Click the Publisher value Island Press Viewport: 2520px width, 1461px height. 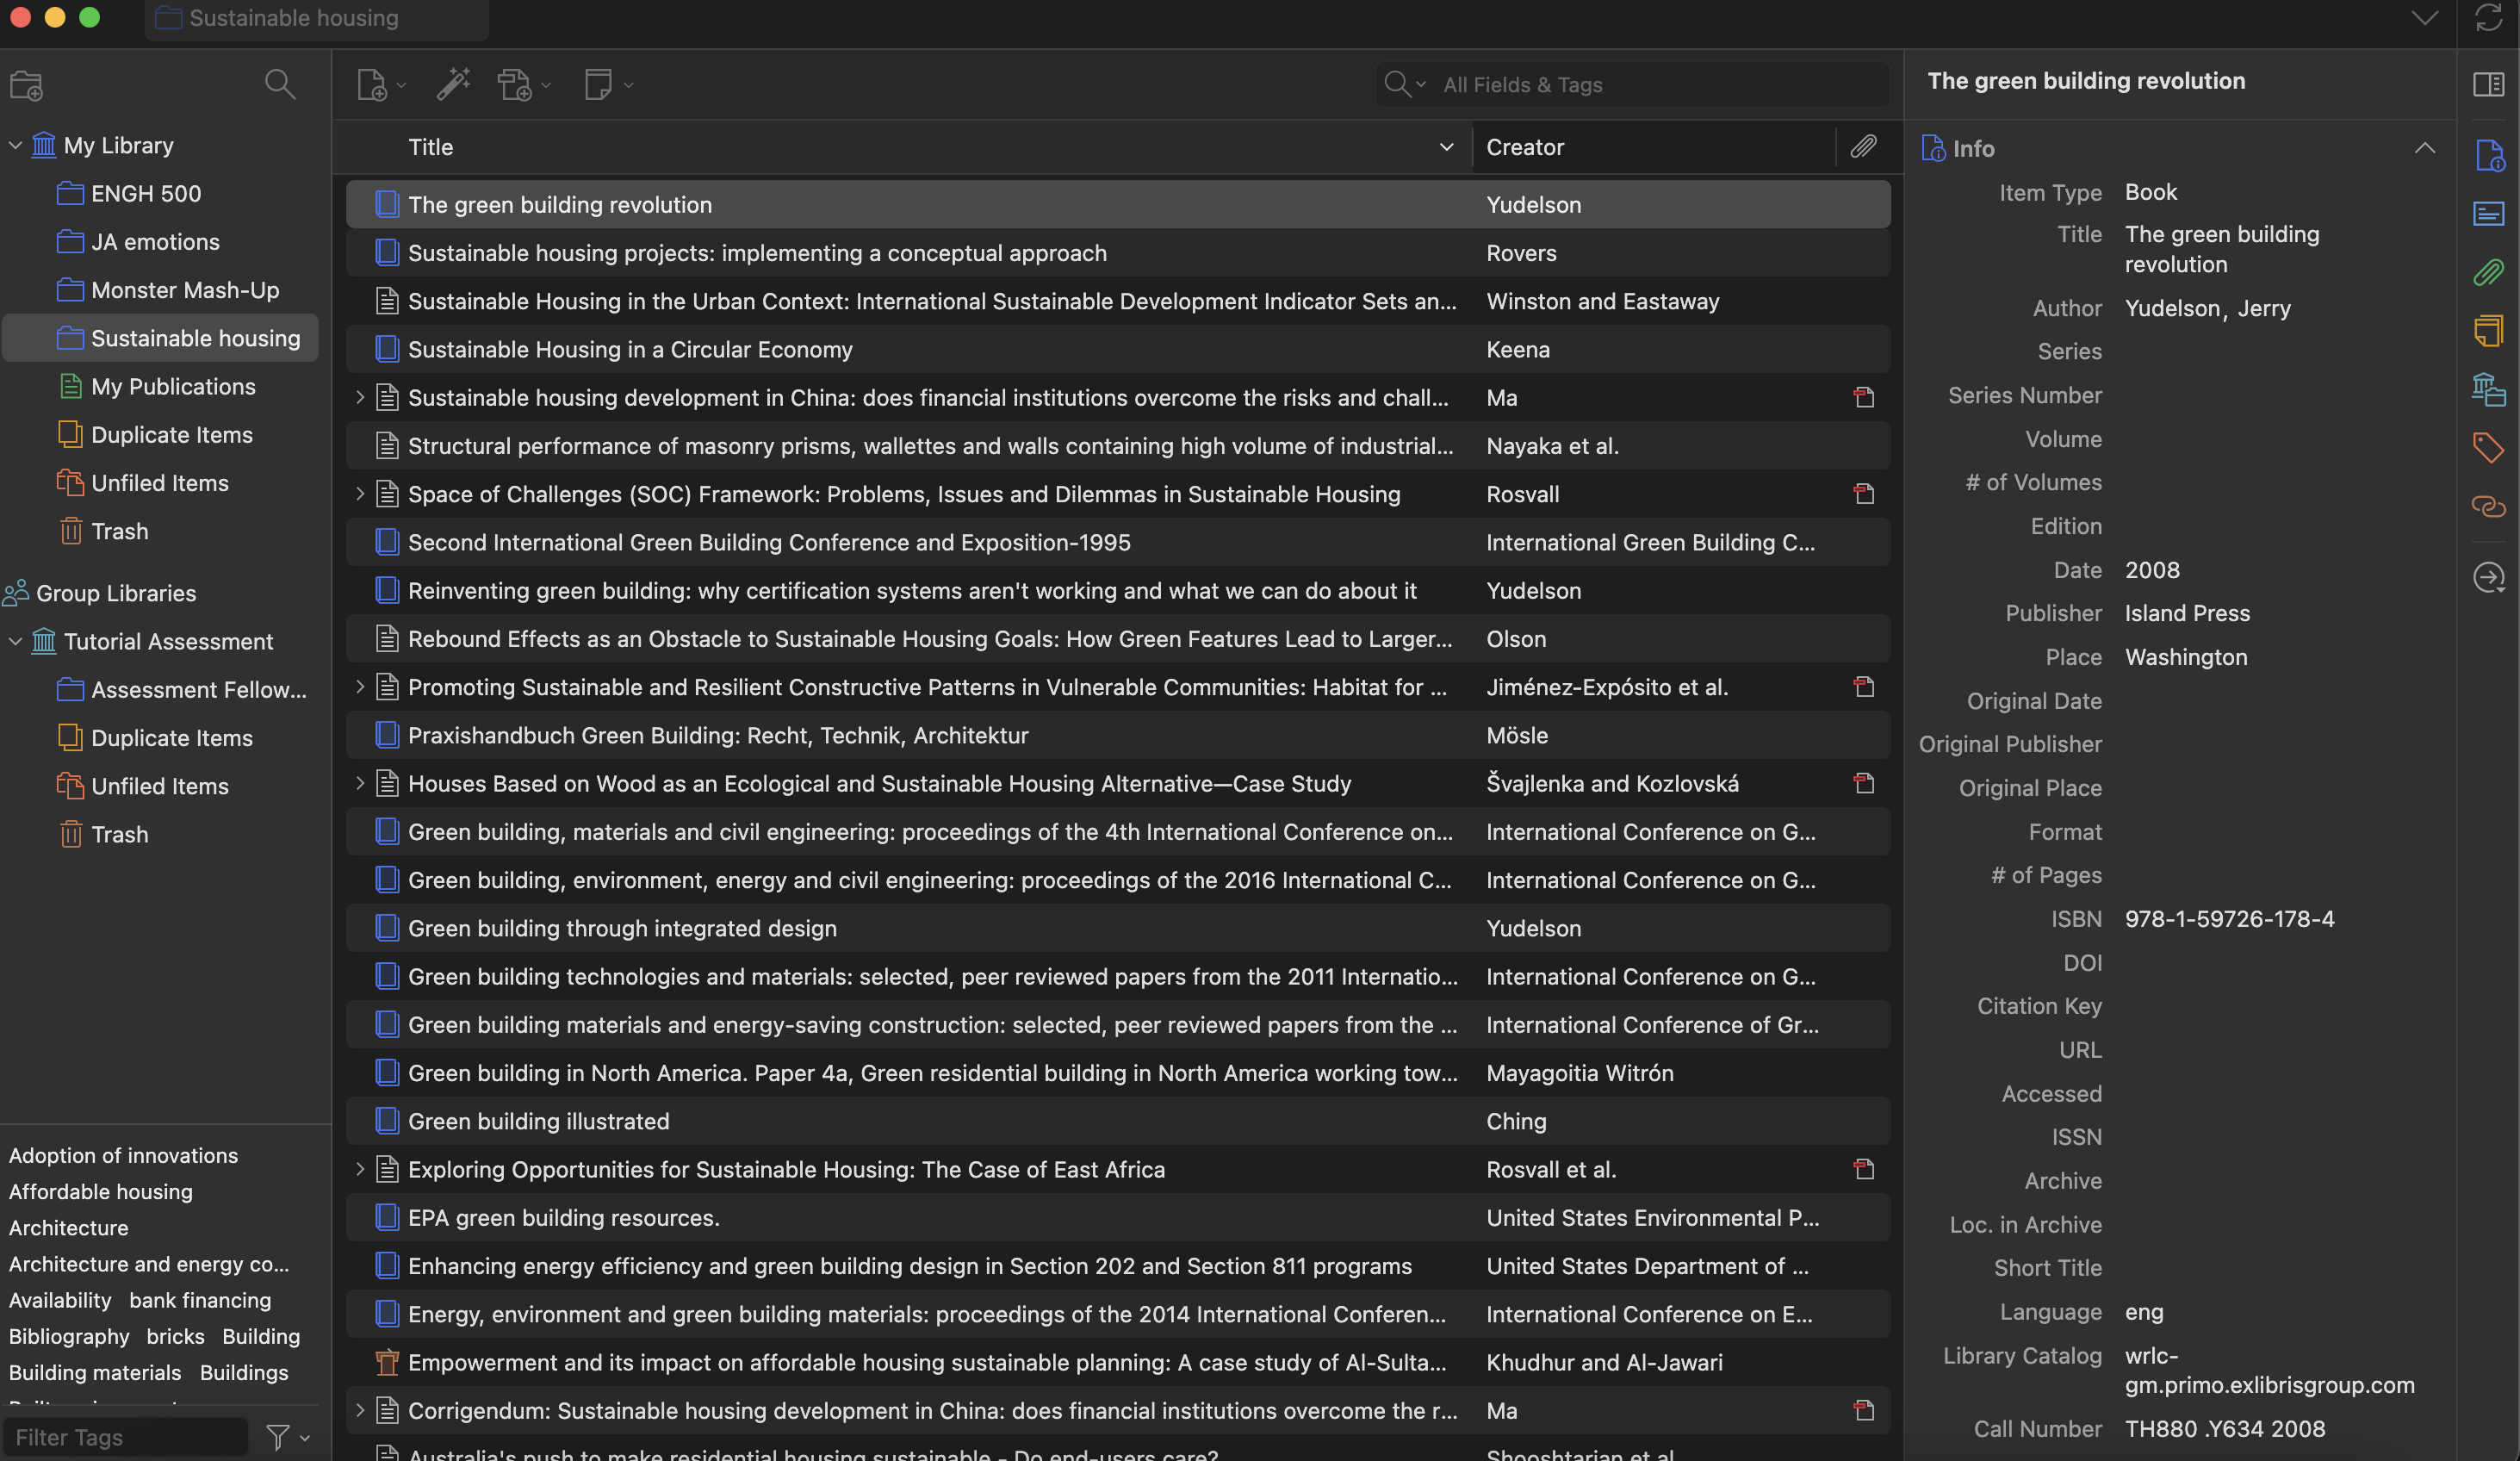click(x=2187, y=613)
